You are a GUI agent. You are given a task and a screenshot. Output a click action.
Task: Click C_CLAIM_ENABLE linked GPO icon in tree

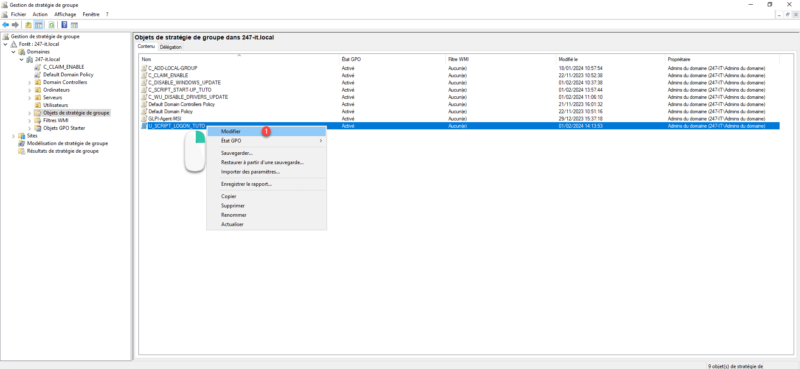[x=38, y=67]
